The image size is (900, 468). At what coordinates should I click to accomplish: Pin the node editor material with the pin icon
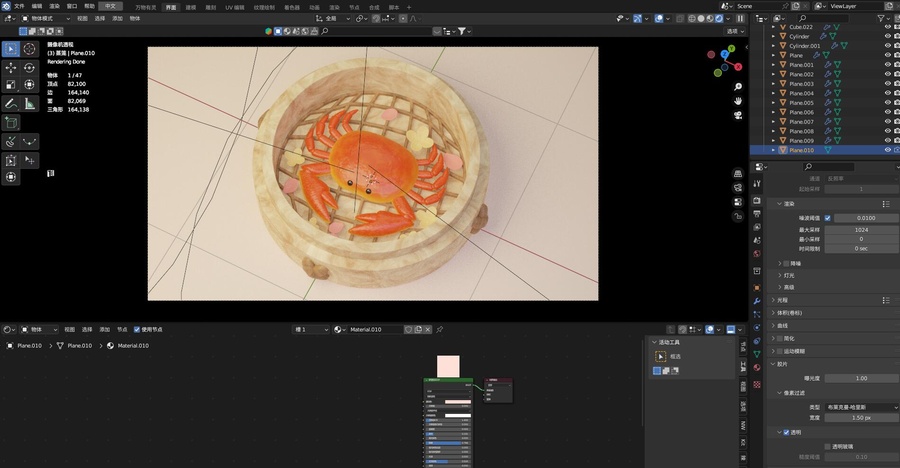pyautogui.click(x=440, y=330)
